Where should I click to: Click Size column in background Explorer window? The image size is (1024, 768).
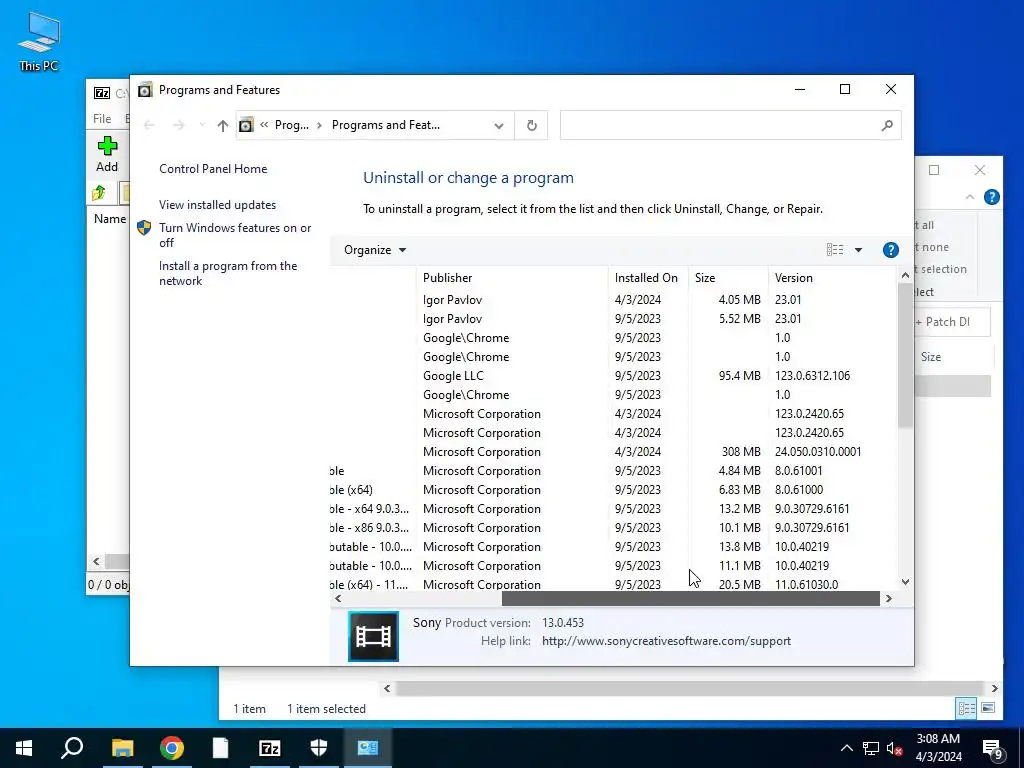coord(931,357)
